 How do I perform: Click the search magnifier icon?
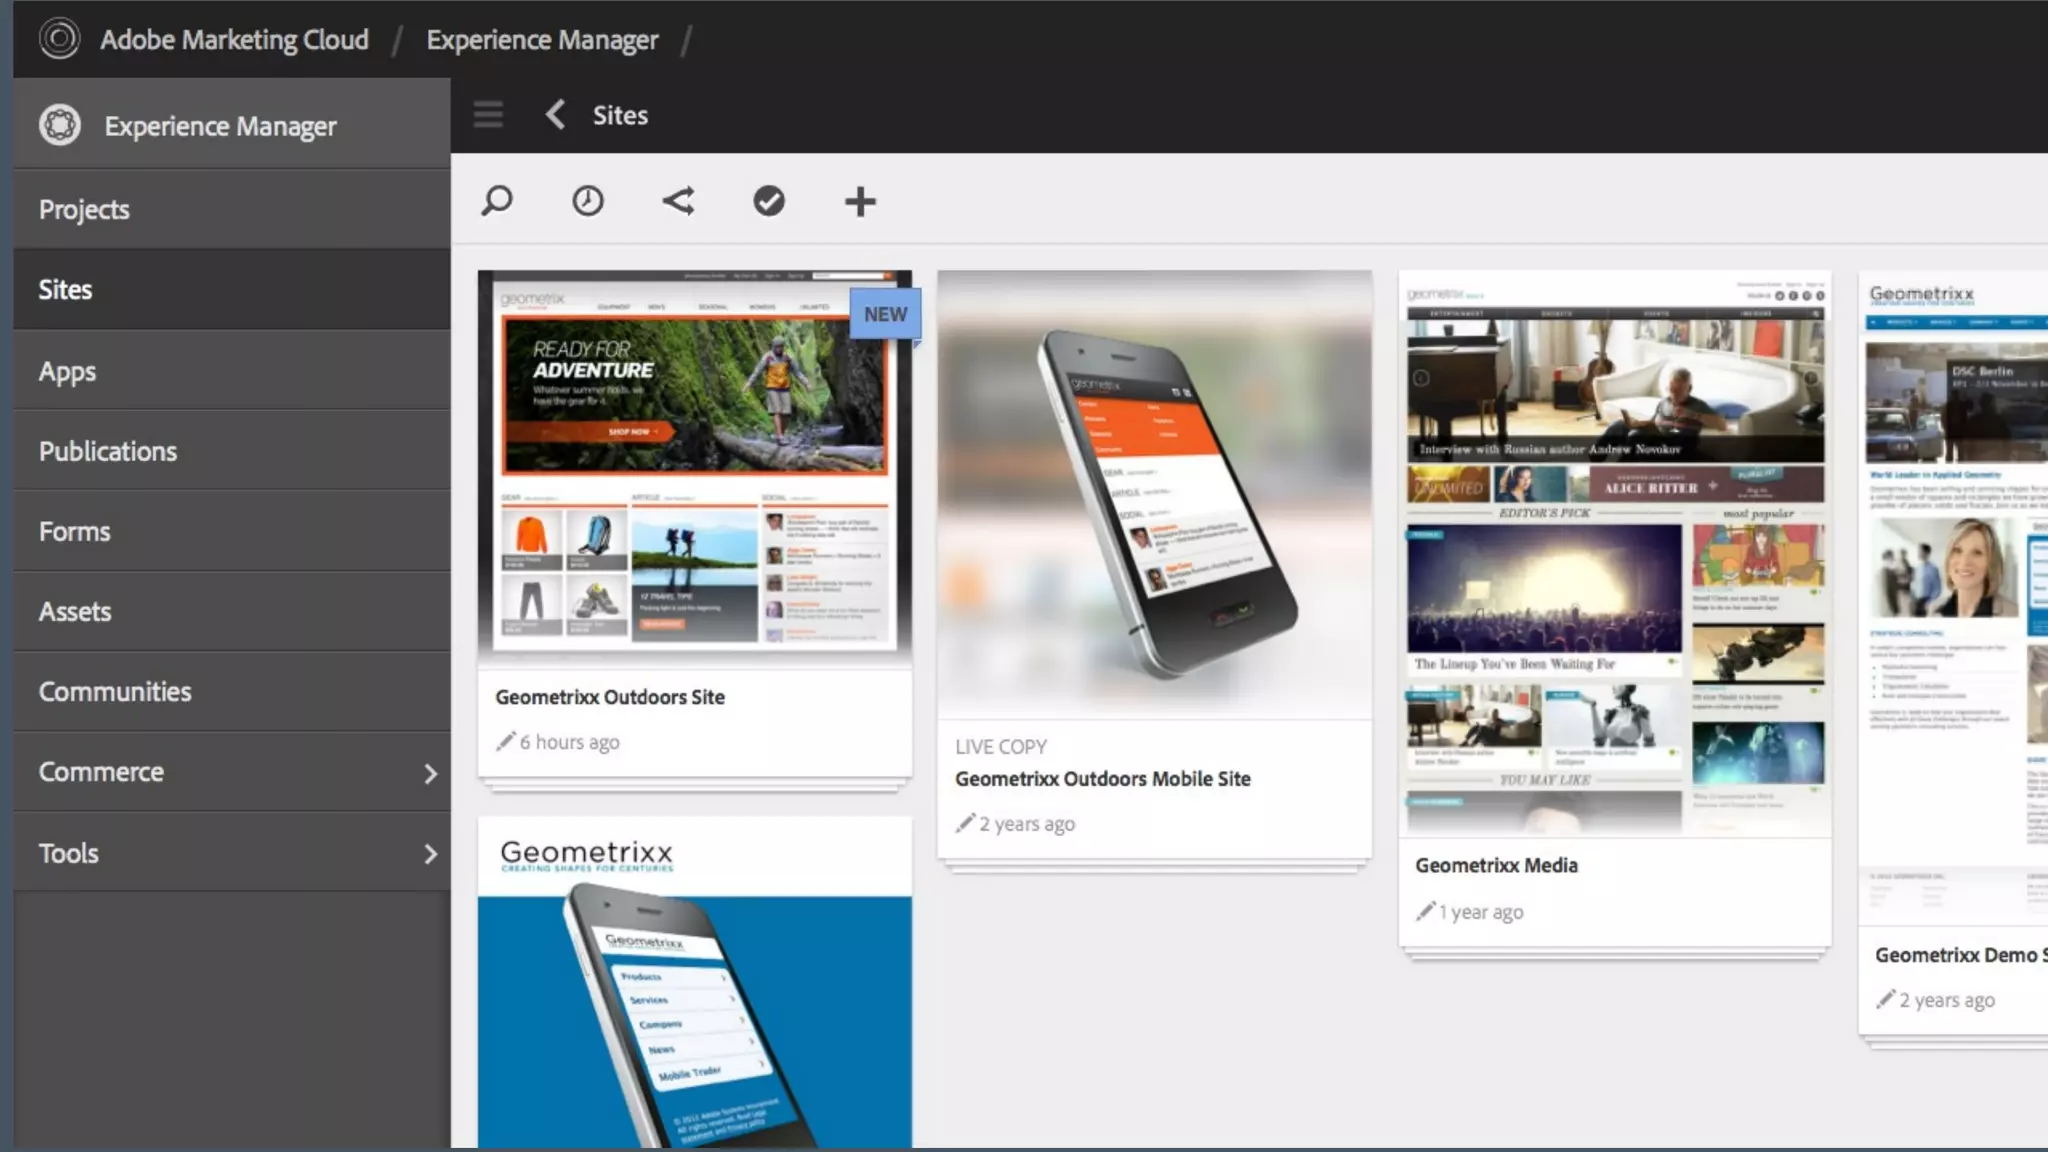pos(497,201)
